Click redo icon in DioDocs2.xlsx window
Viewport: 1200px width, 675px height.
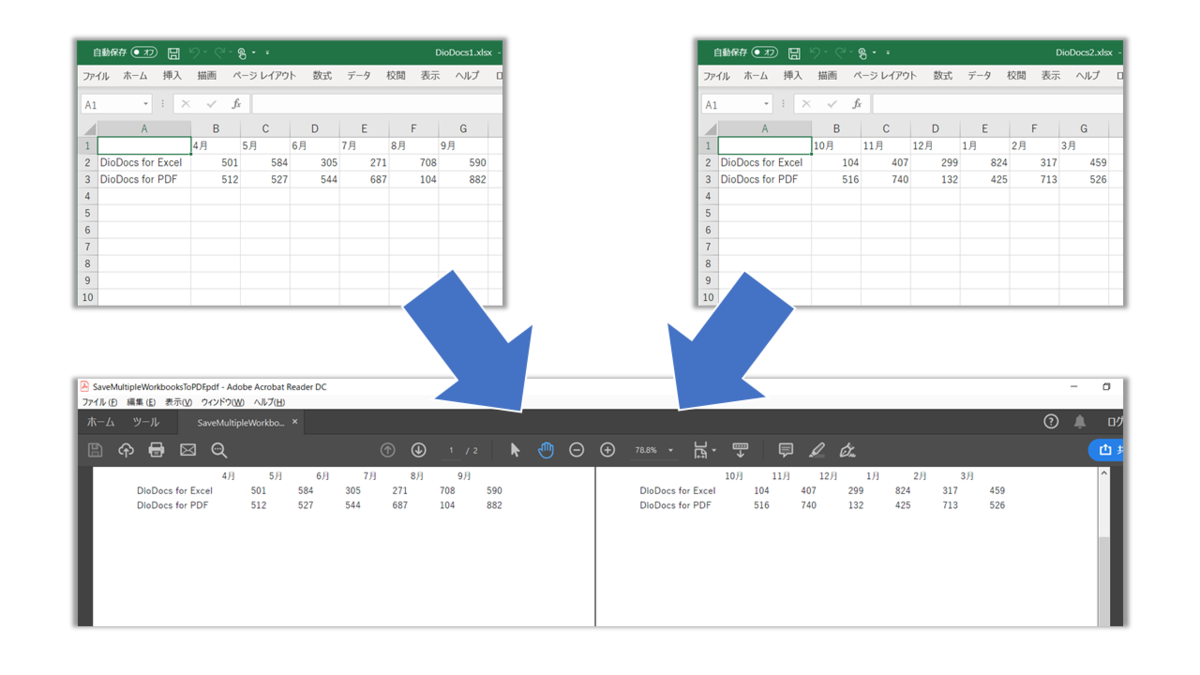click(x=840, y=52)
